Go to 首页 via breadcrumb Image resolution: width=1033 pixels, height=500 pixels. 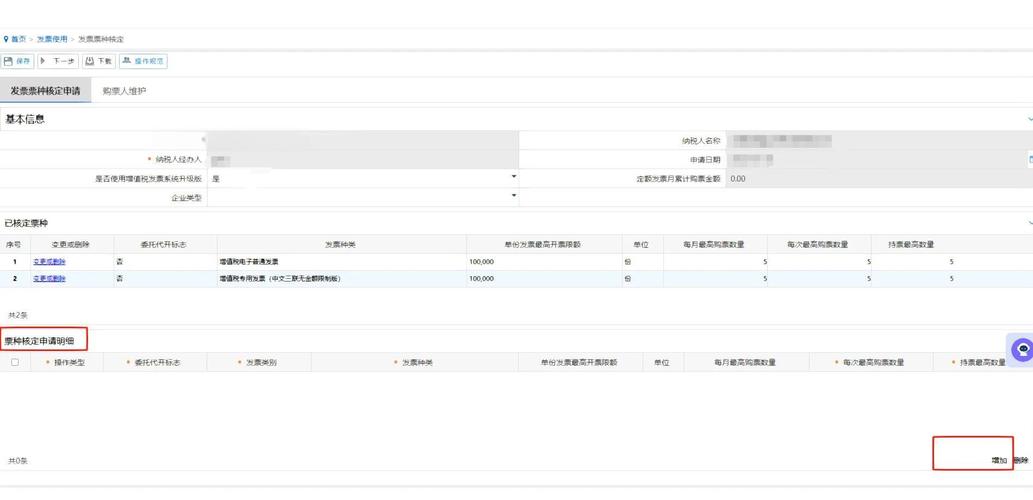18,39
